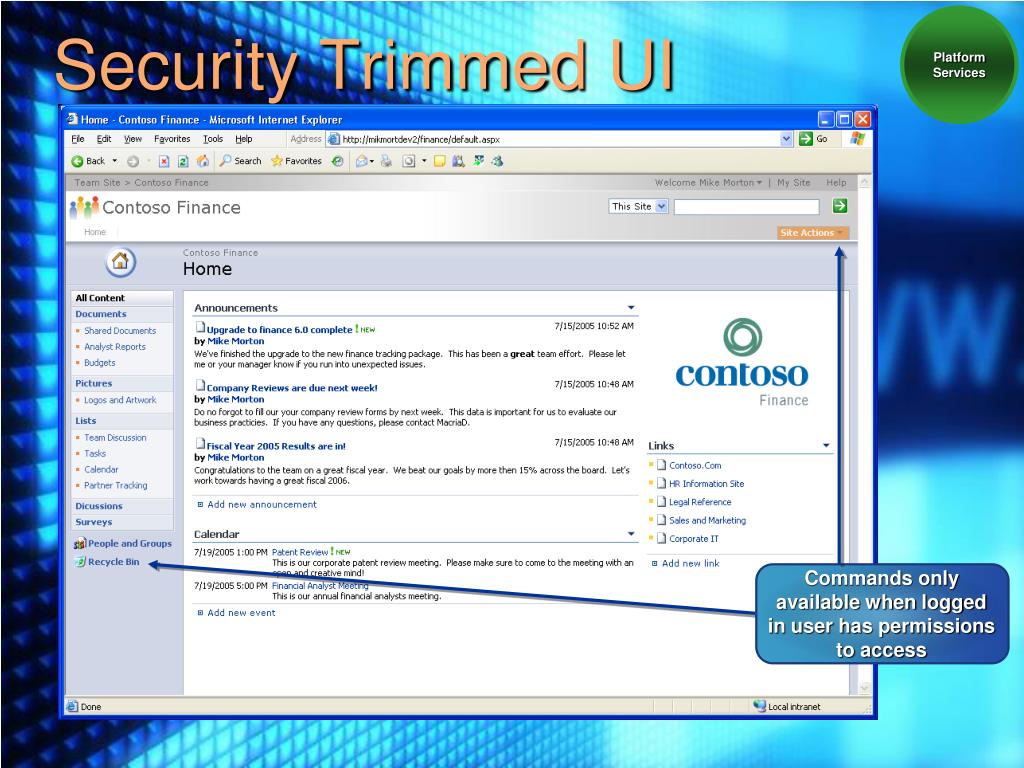Click the Print toolbar icon

pyautogui.click(x=387, y=161)
